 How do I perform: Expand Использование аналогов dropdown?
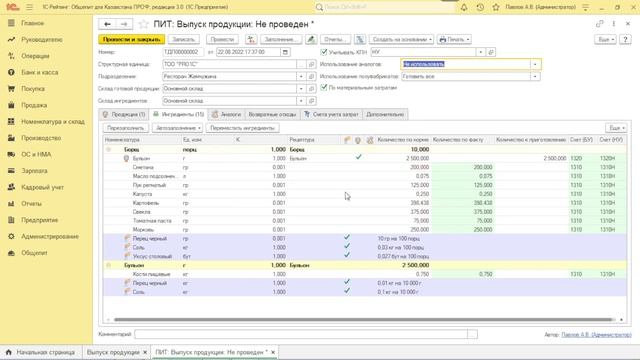tap(535, 64)
